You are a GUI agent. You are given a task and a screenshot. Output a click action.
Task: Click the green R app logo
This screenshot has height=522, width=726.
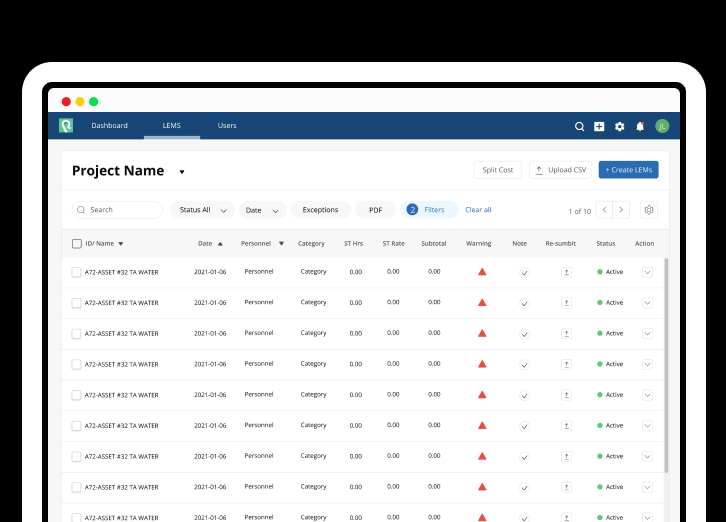pyautogui.click(x=66, y=126)
